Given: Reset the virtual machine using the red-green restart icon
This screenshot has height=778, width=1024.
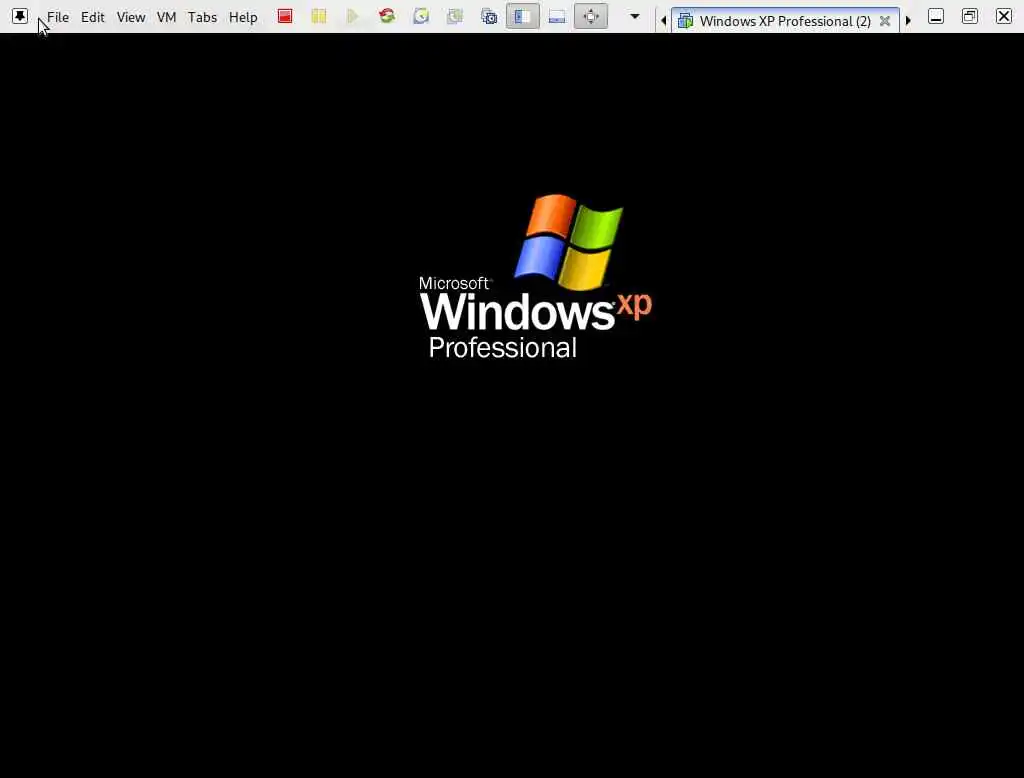Looking at the screenshot, I should point(387,16).
